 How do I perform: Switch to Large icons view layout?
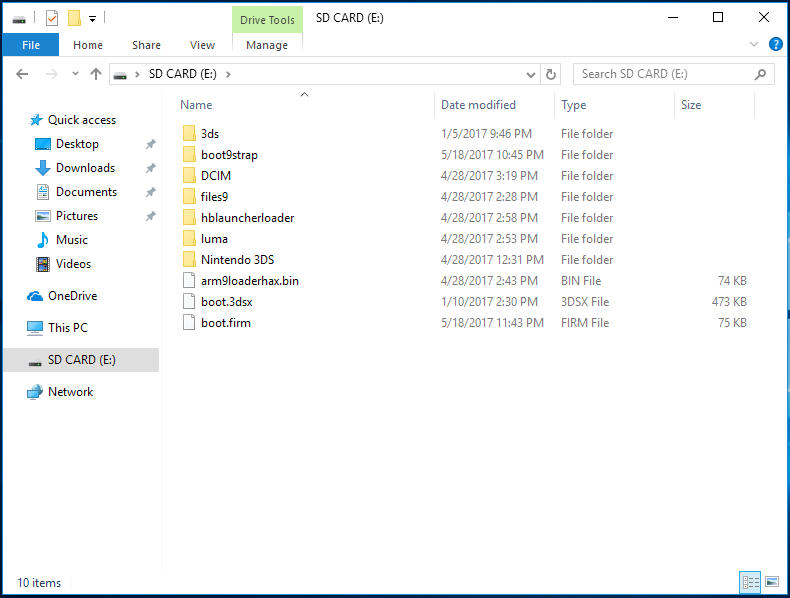(x=772, y=582)
